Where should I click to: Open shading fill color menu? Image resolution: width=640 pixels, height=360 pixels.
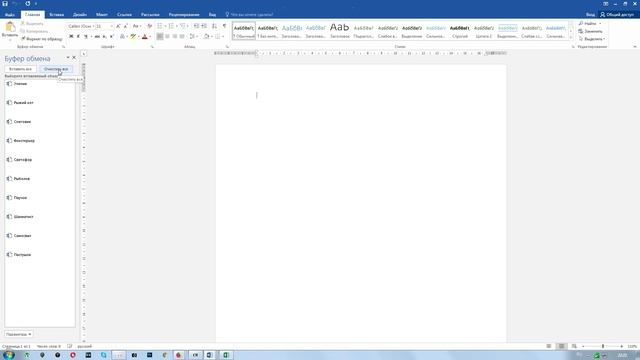[207, 37]
